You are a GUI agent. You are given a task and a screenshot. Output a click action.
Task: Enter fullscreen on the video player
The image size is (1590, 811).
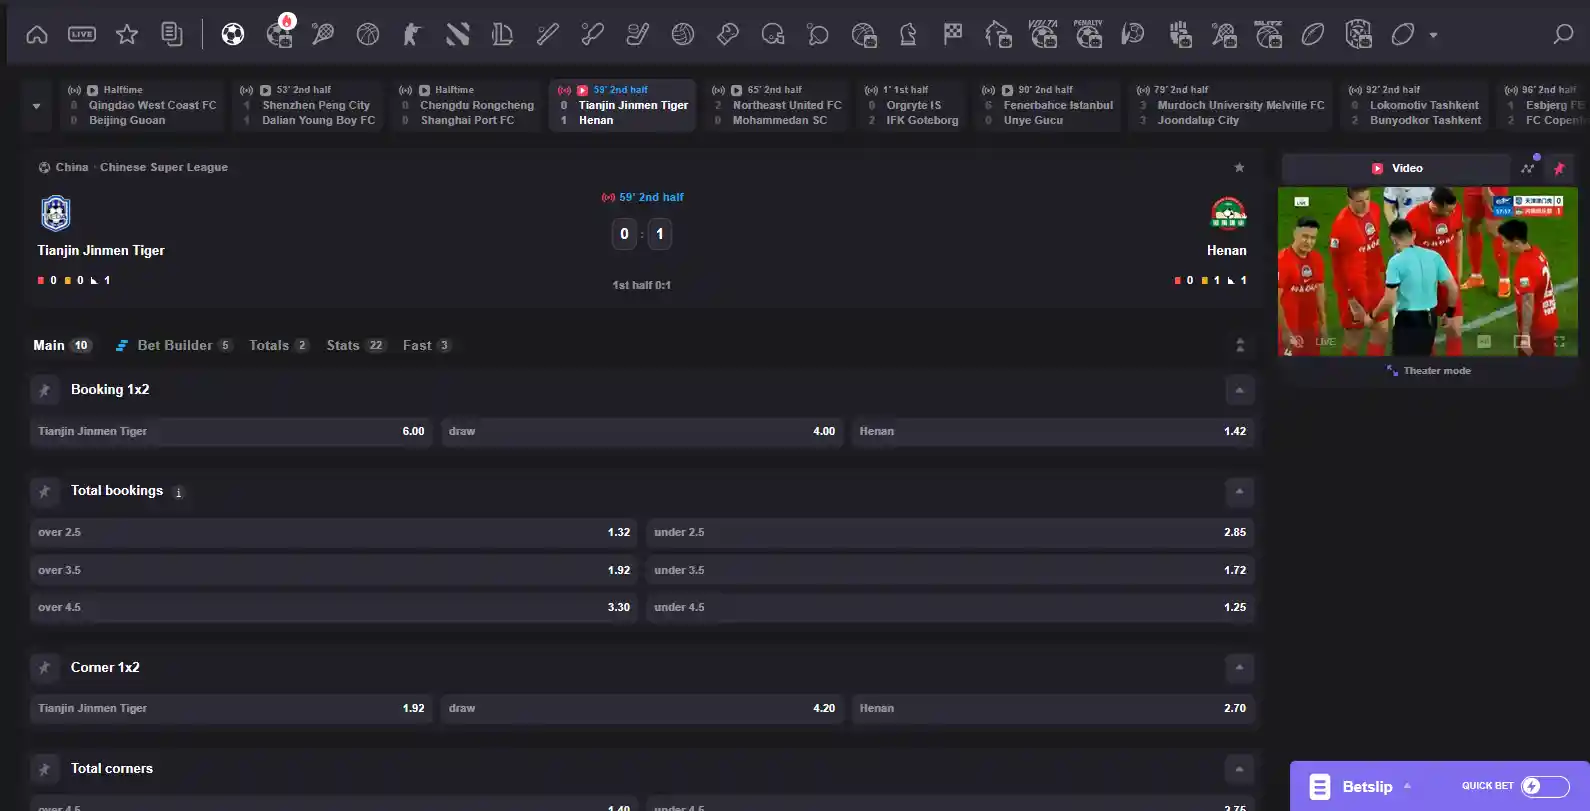1559,342
